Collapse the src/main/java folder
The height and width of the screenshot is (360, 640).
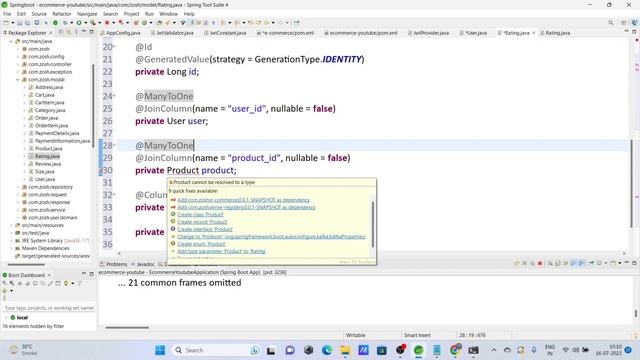pyautogui.click(x=11, y=41)
